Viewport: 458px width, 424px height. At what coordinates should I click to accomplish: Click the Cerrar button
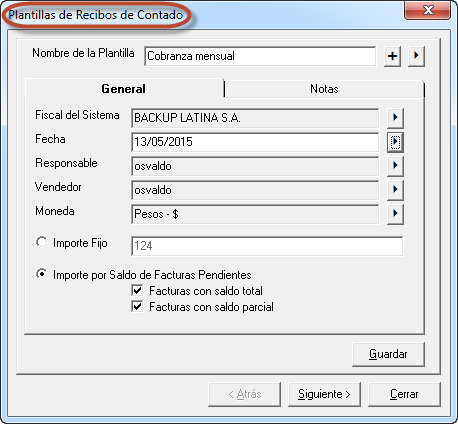pyautogui.click(x=404, y=394)
